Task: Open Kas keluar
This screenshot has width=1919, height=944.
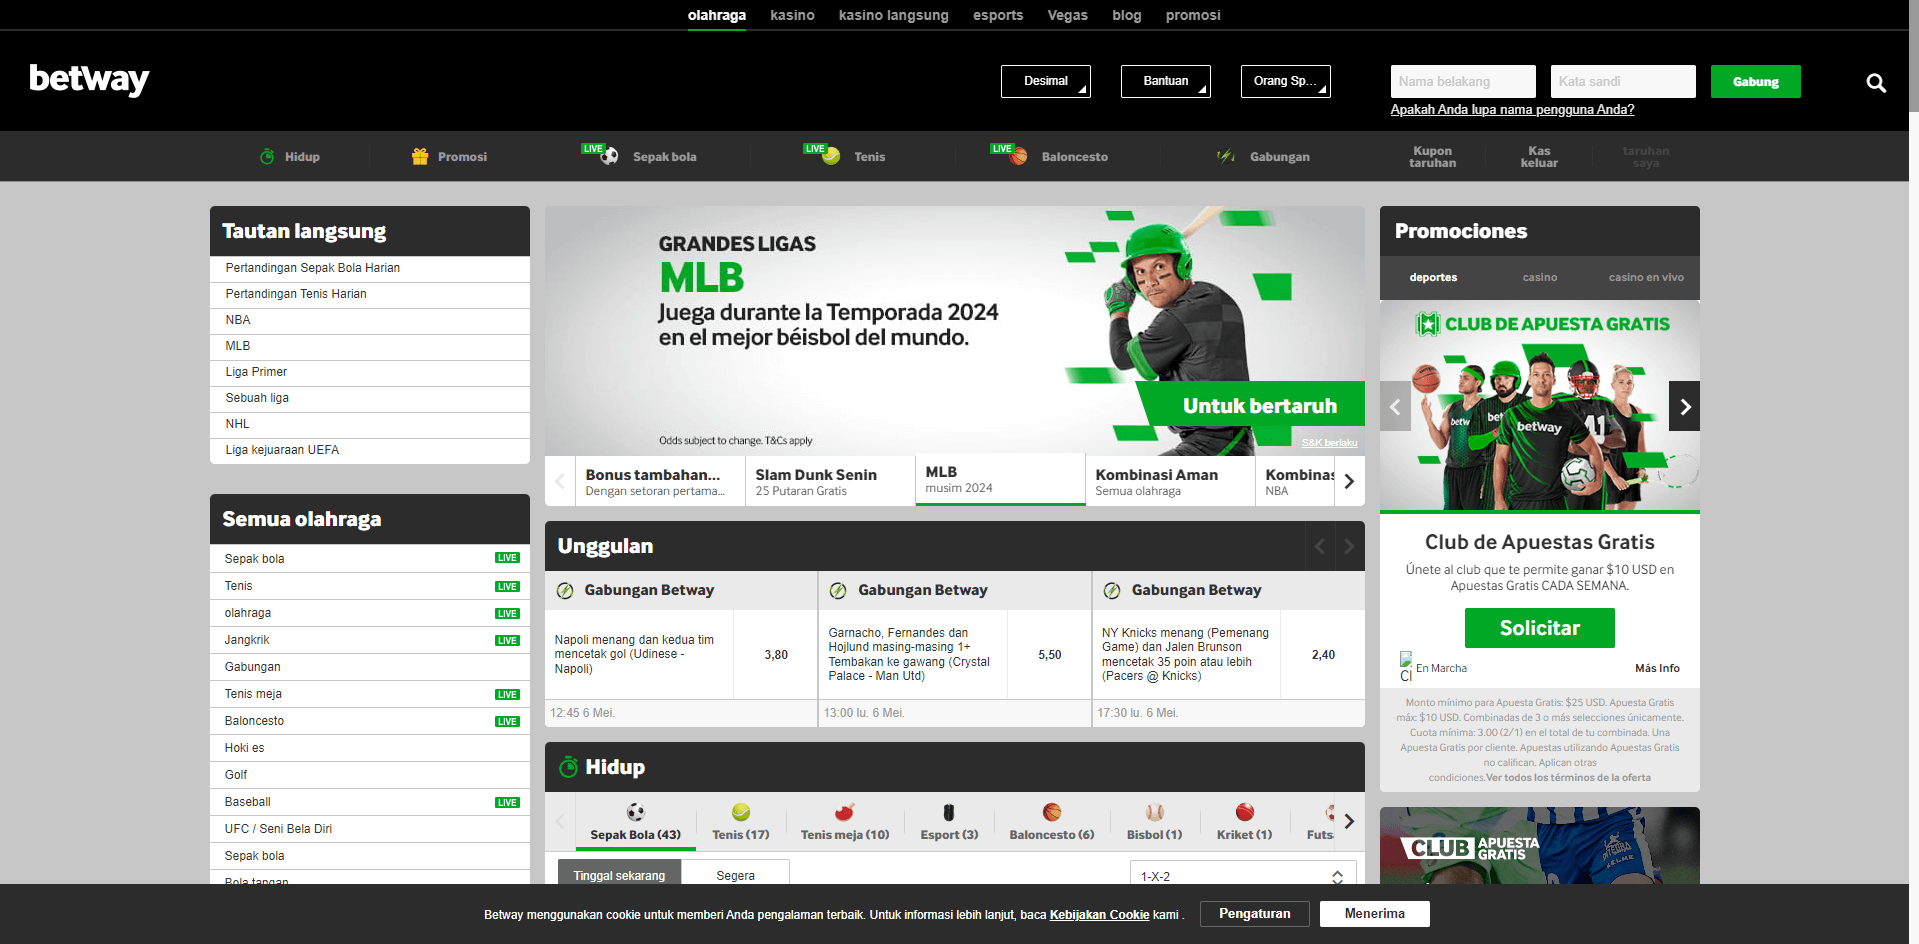Action: tap(1539, 157)
